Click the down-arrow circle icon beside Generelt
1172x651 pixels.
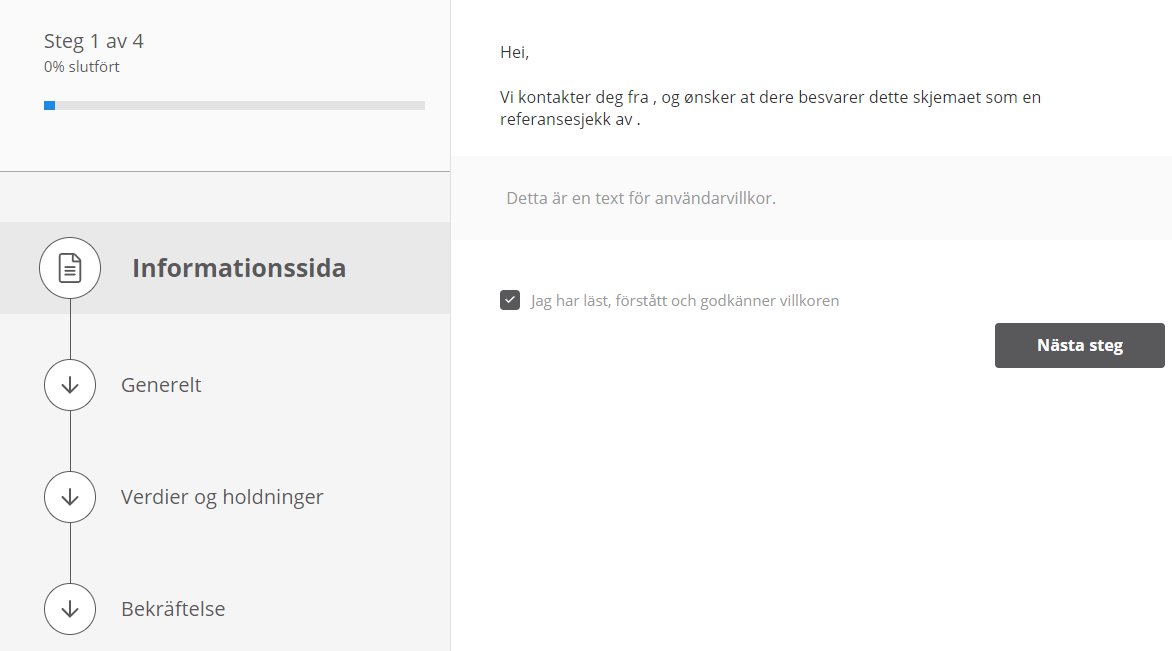pyautogui.click(x=70, y=385)
